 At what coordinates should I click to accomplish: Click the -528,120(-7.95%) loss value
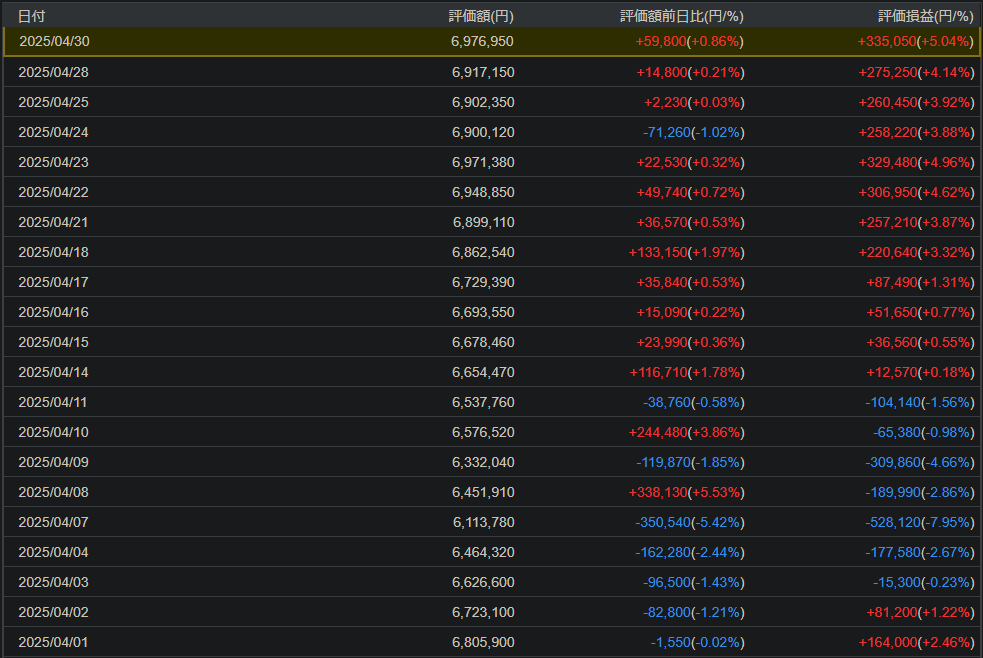click(x=920, y=522)
